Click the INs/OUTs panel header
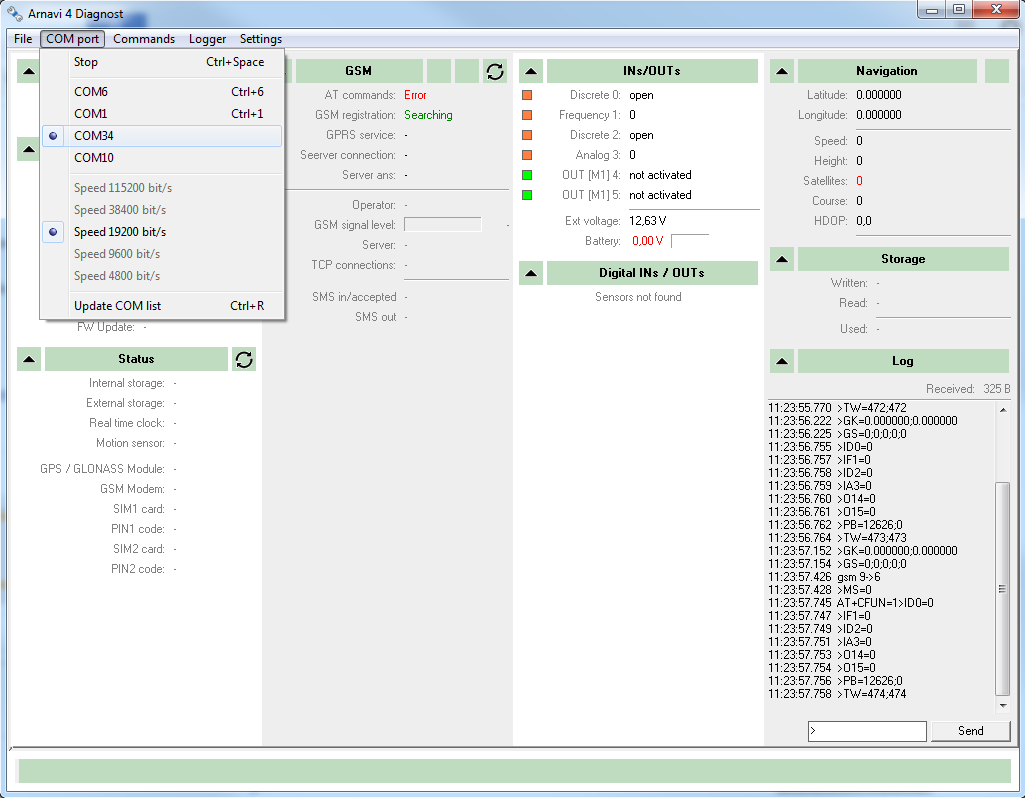Screen dimensions: 1025x798 coord(652,71)
